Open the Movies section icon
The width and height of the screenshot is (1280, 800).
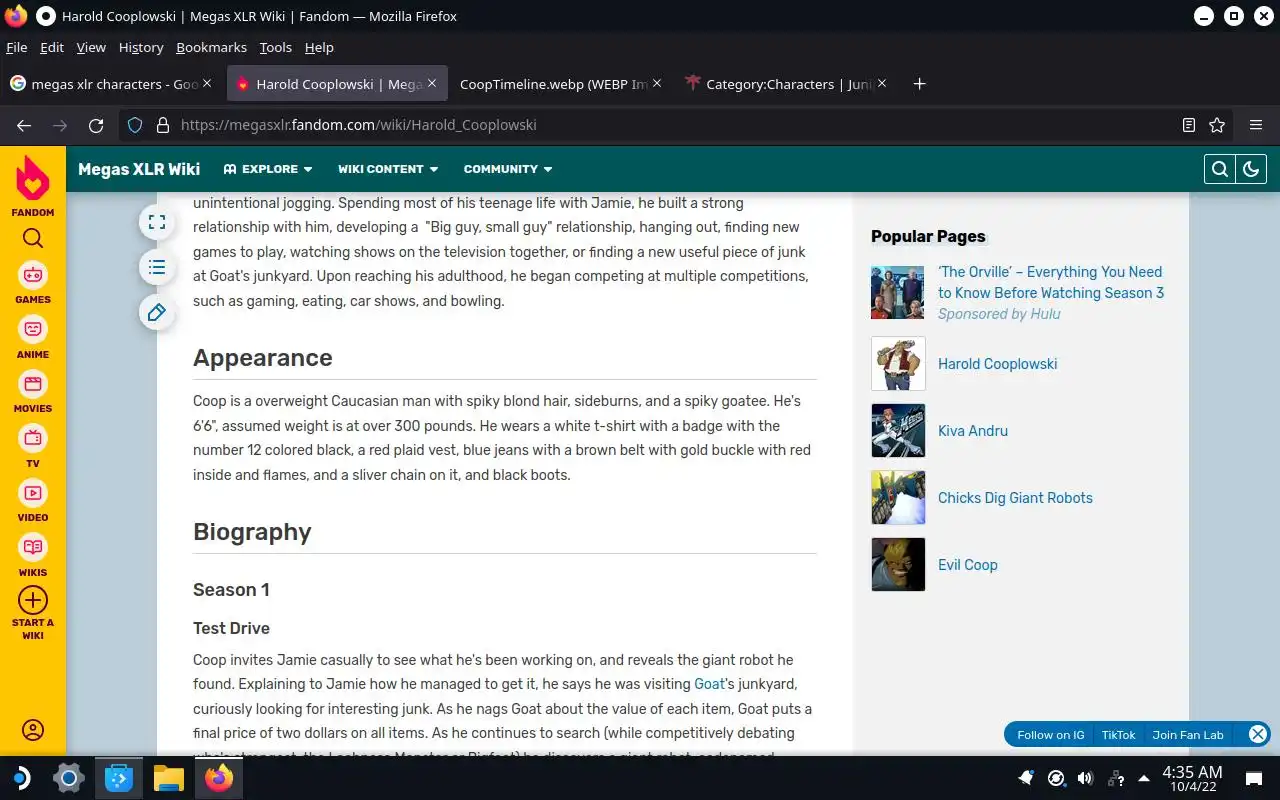pyautogui.click(x=33, y=384)
